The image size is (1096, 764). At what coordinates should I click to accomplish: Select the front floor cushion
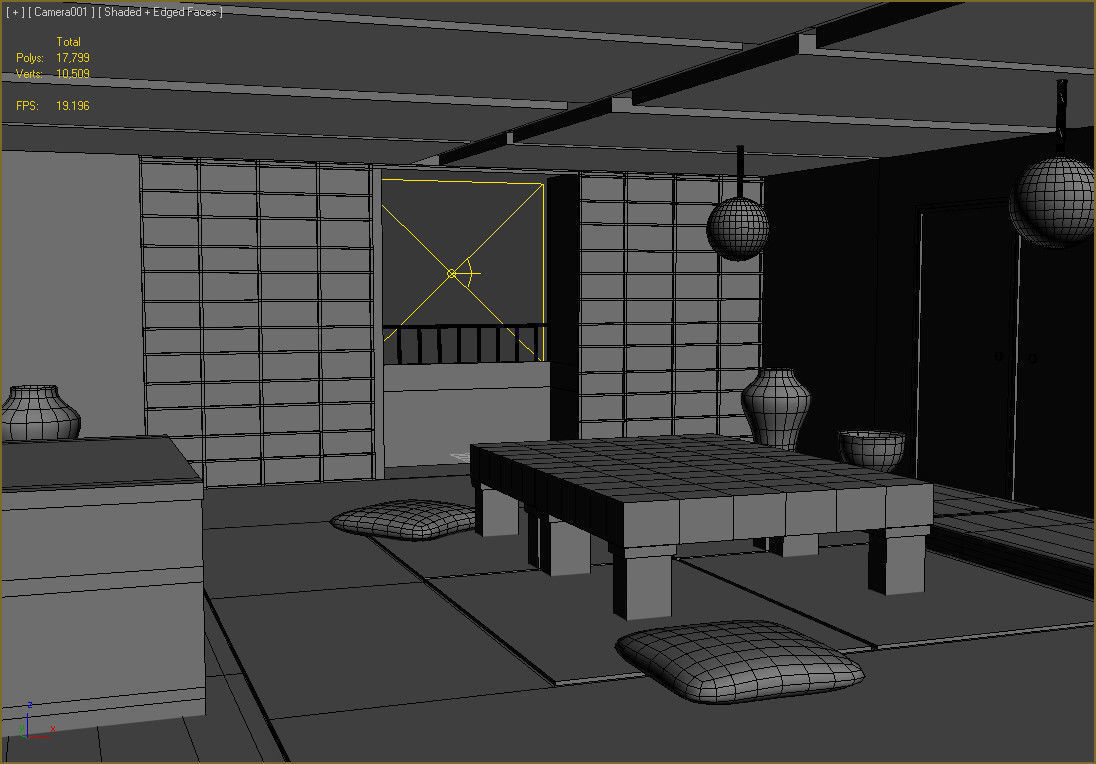pyautogui.click(x=740, y=661)
